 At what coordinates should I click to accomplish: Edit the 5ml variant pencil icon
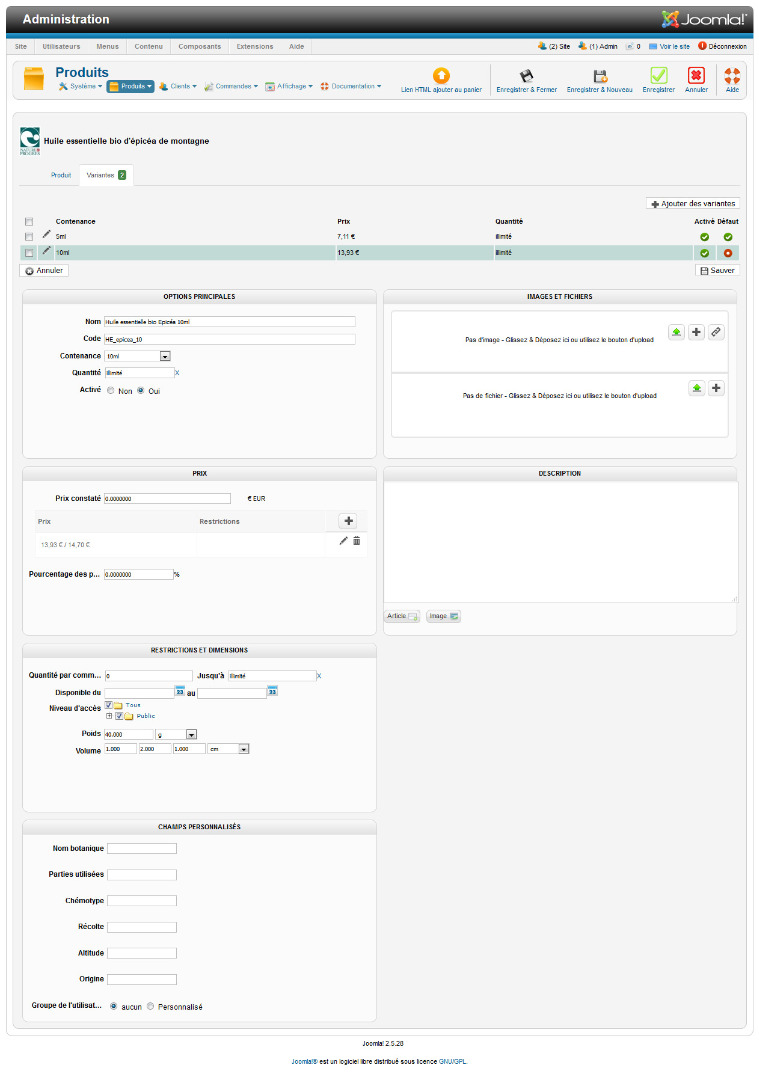click(x=47, y=234)
